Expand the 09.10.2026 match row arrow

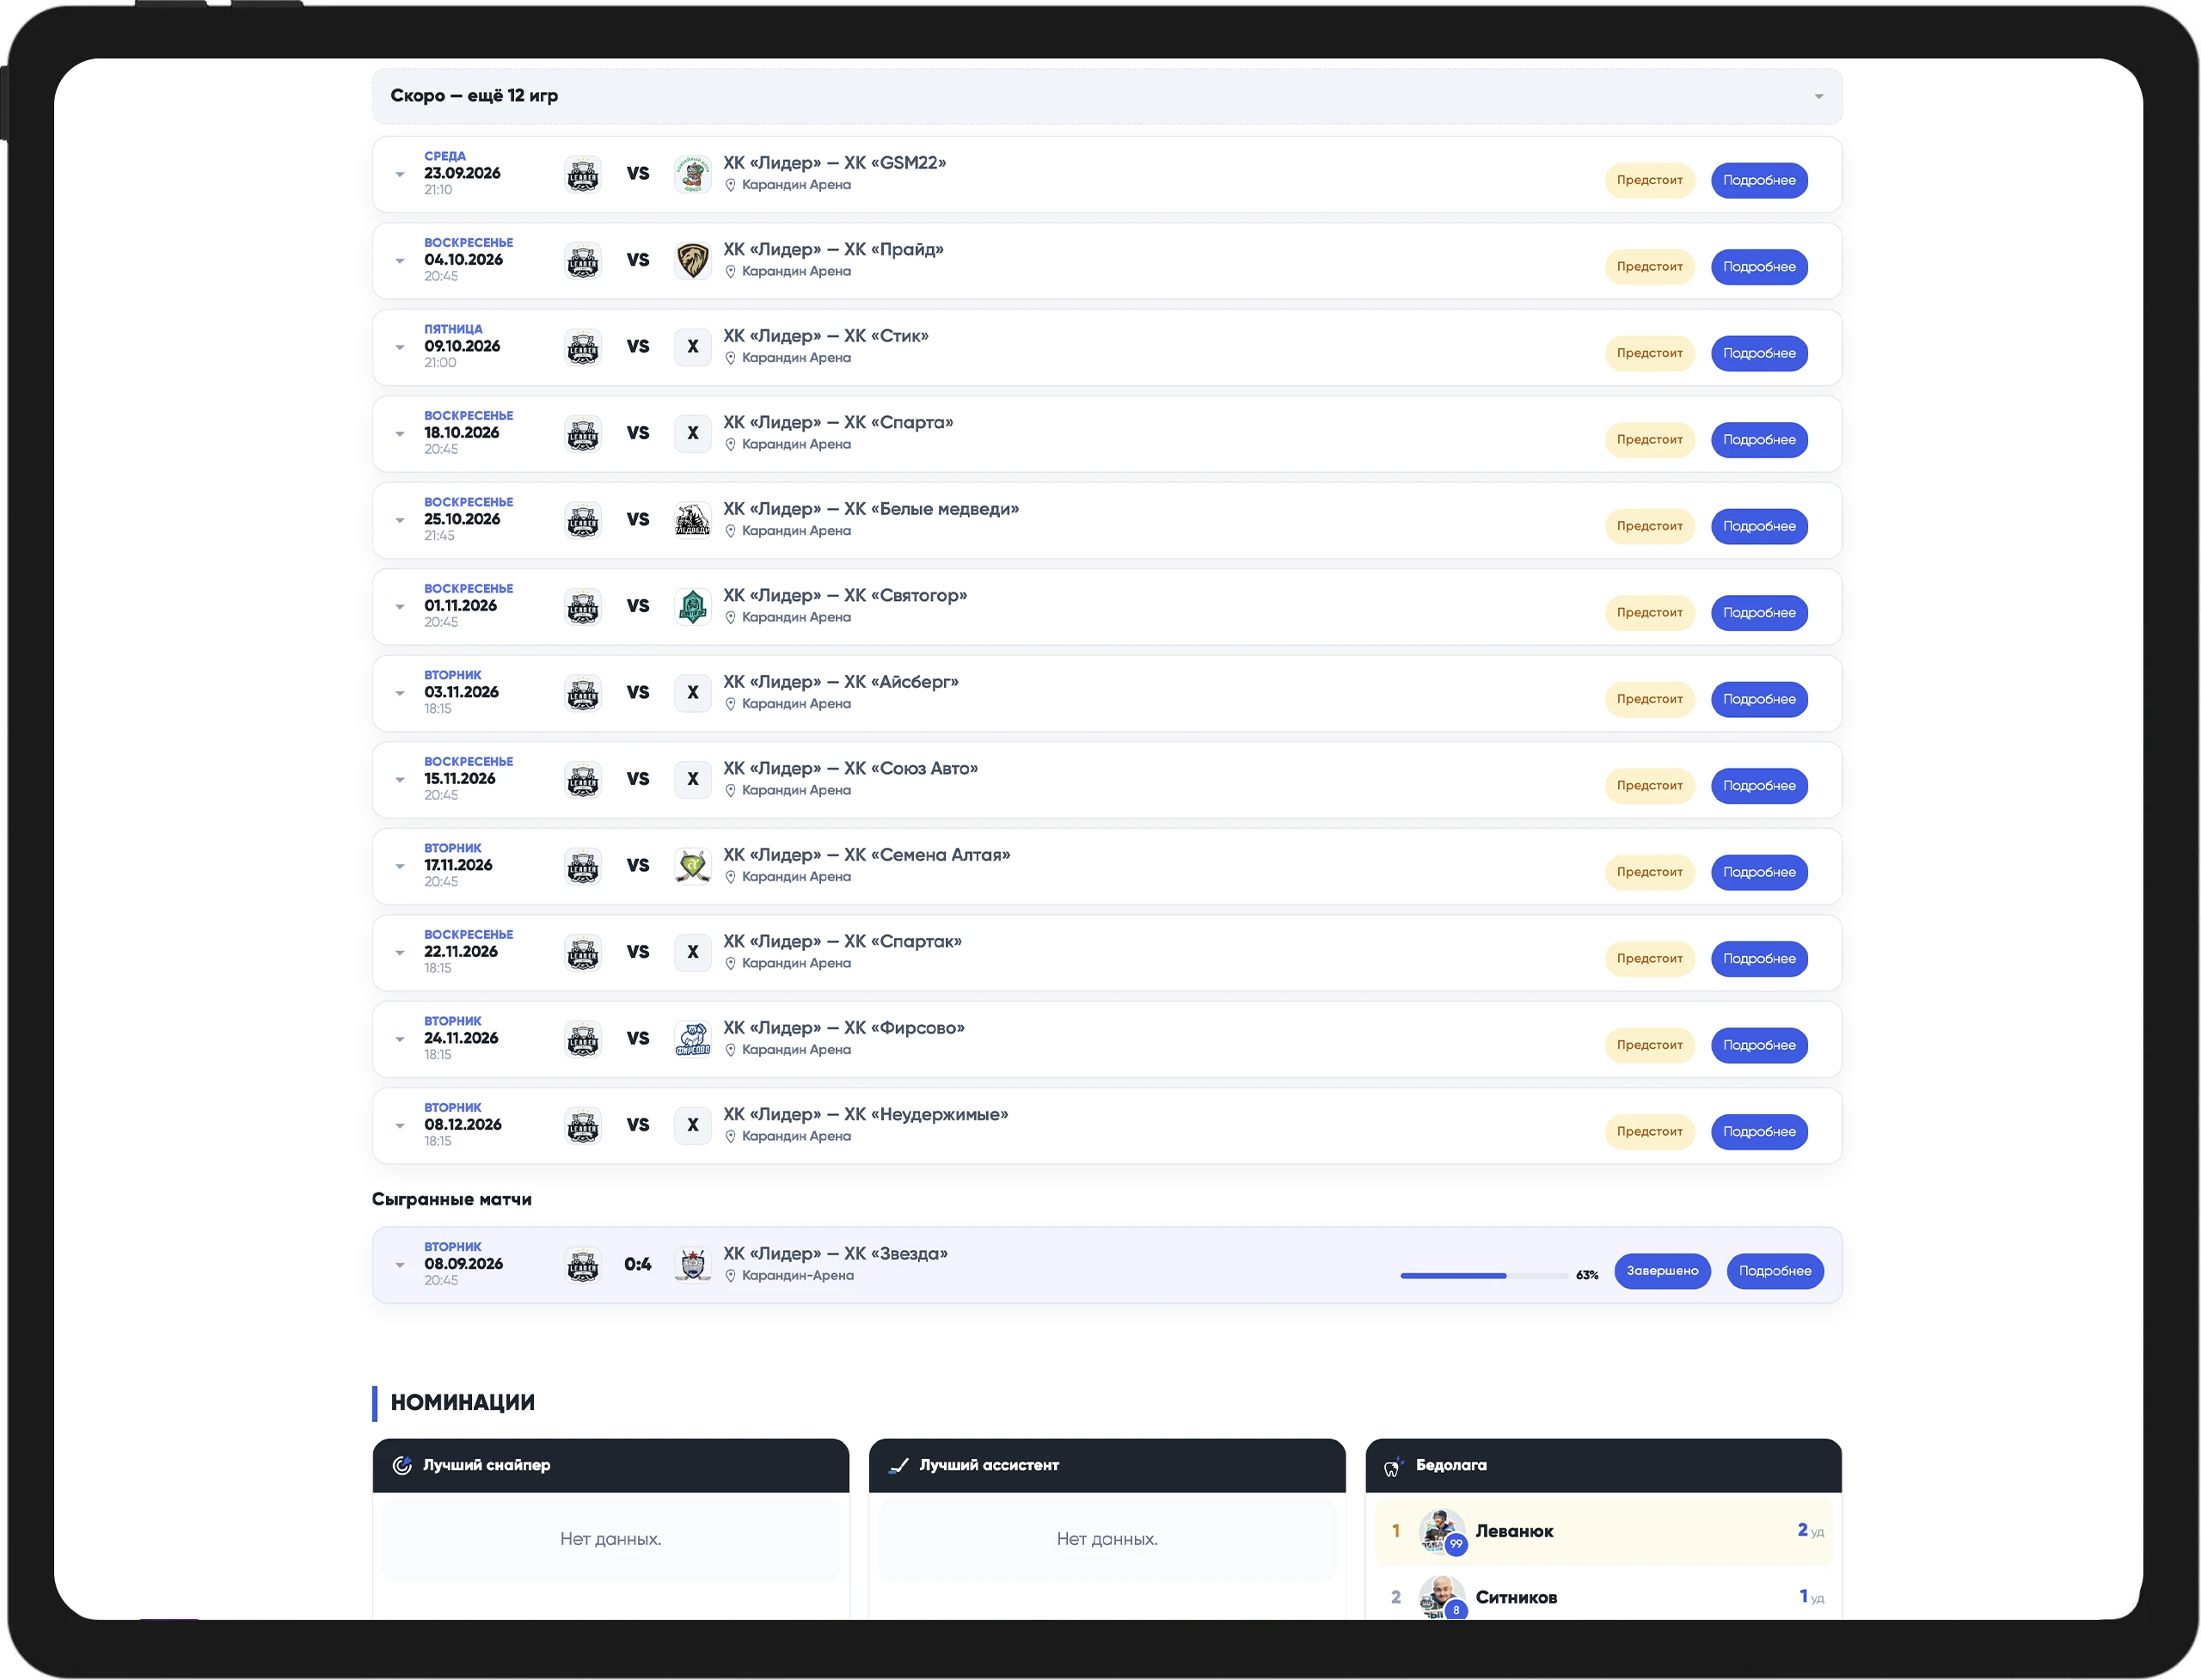(400, 348)
